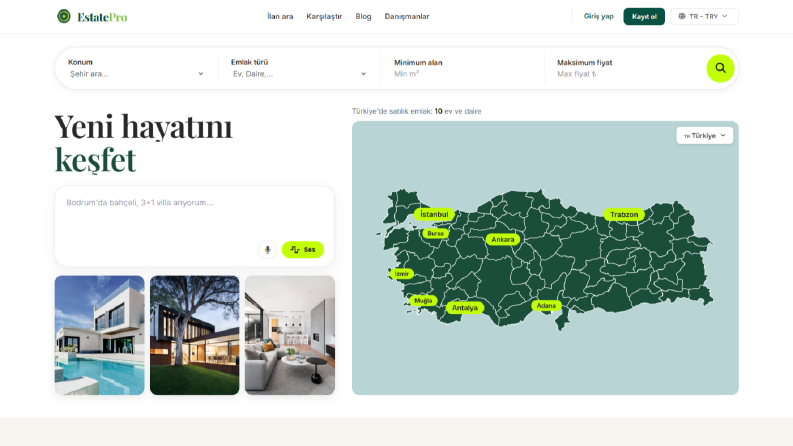The image size is (793, 446).
Task: Select the Bursa map marker
Action: pyautogui.click(x=435, y=234)
